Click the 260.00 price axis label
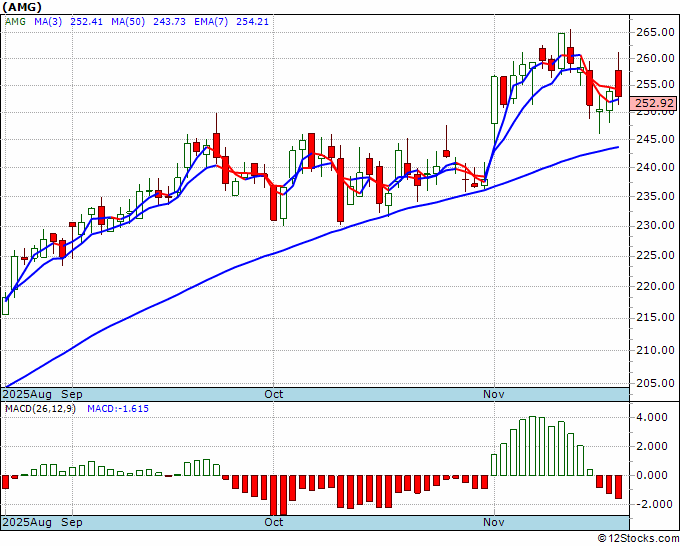Image resolution: width=680 pixels, height=546 pixels. click(655, 58)
